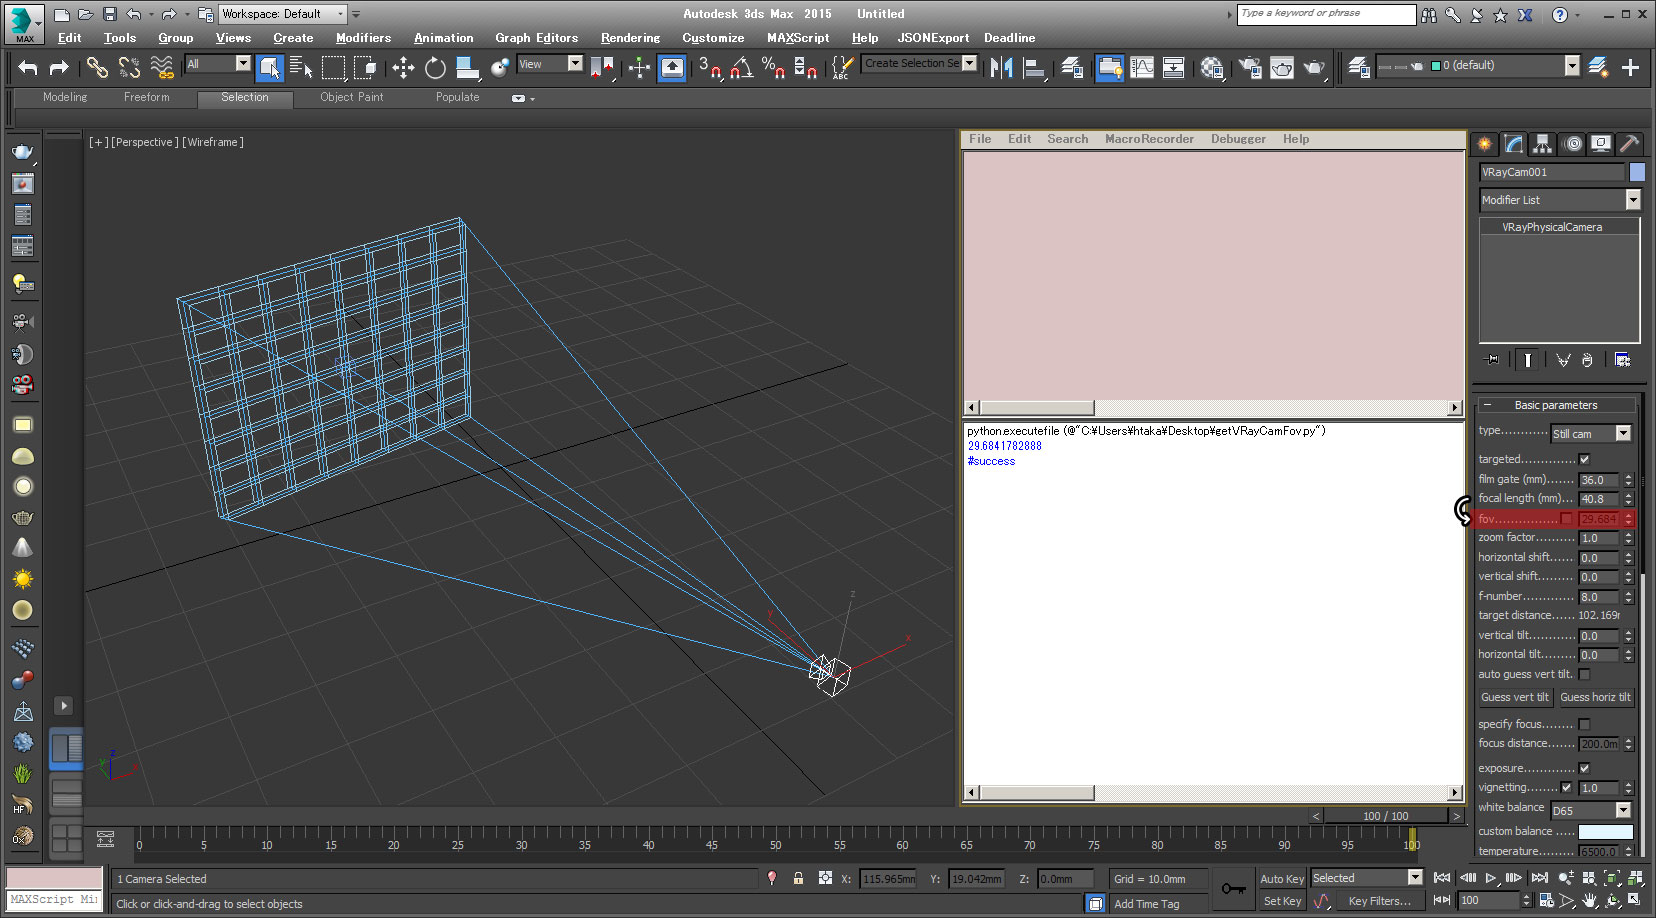1656x918 pixels.
Task: Click the custom balance color swatch
Action: [1605, 832]
